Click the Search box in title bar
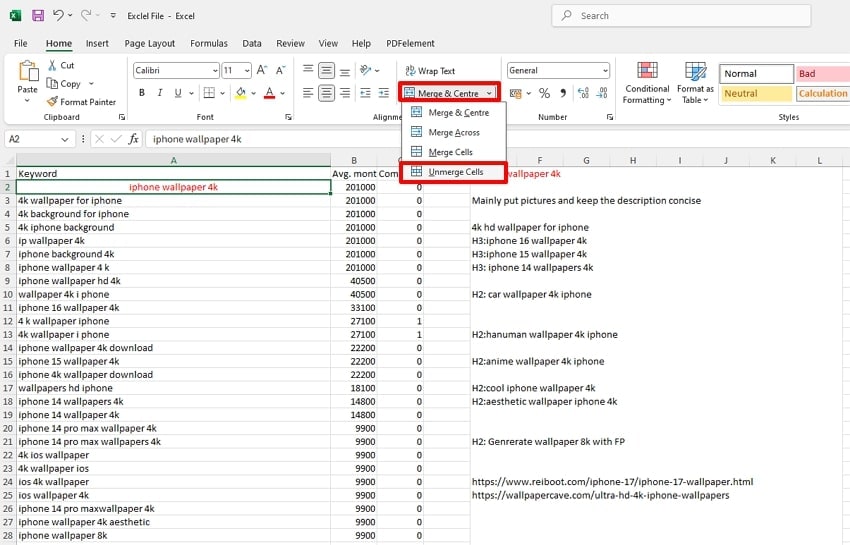 click(681, 16)
